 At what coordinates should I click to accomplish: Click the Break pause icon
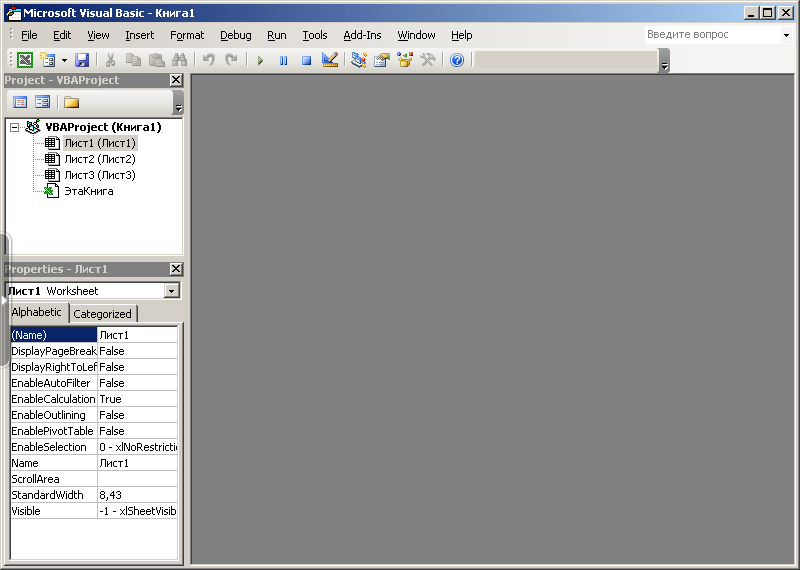(x=283, y=60)
